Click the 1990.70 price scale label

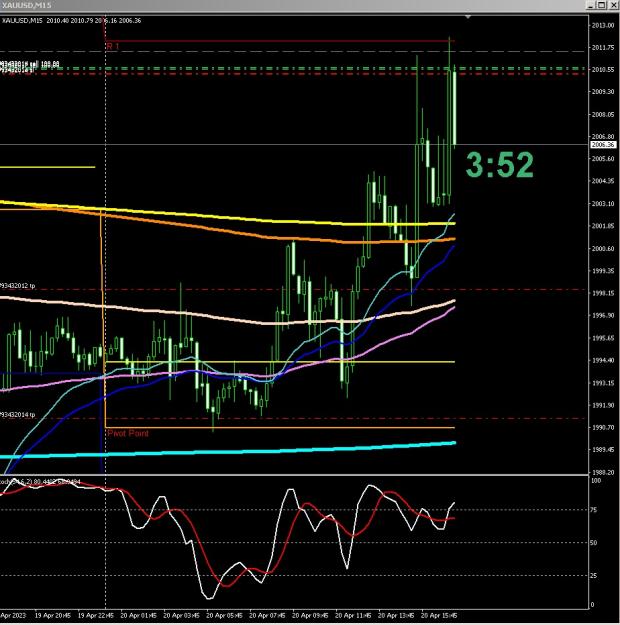pos(603,427)
